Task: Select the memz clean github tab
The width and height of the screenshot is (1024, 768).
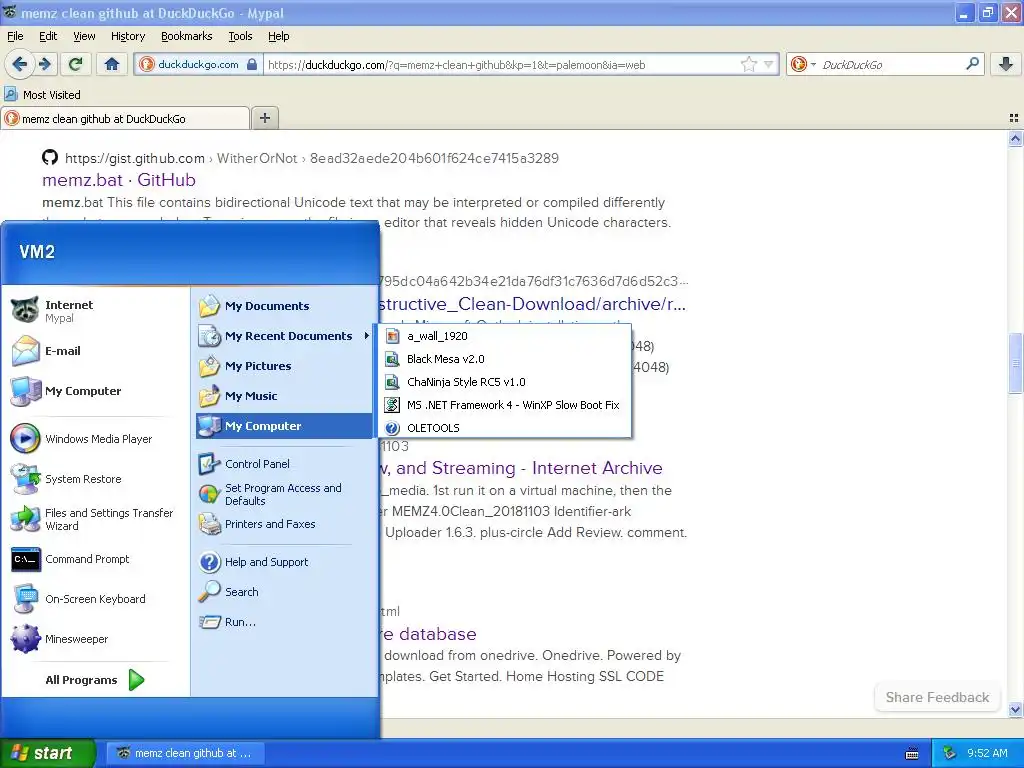Action: click(125, 118)
